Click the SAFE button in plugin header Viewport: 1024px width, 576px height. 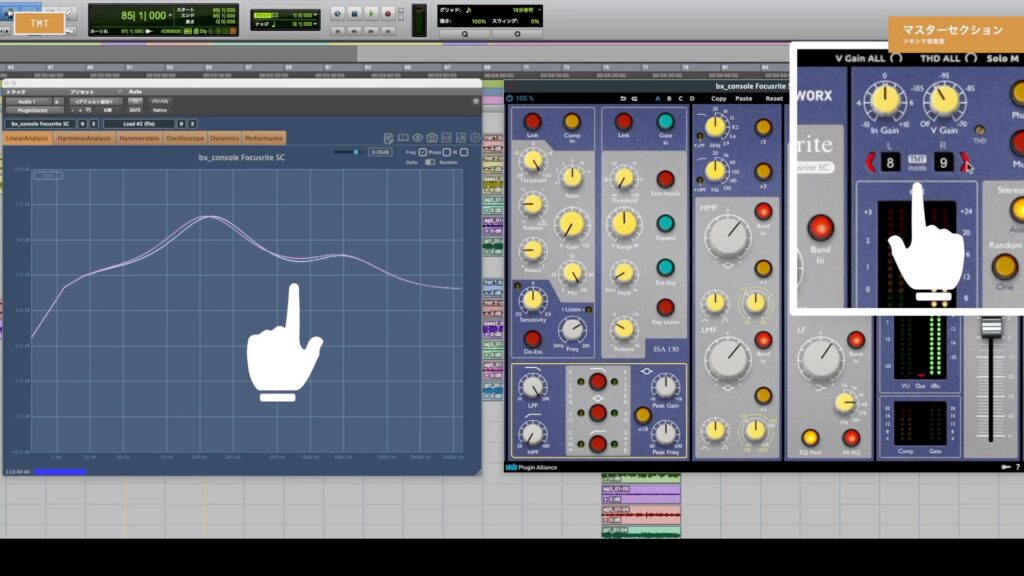click(x=135, y=110)
